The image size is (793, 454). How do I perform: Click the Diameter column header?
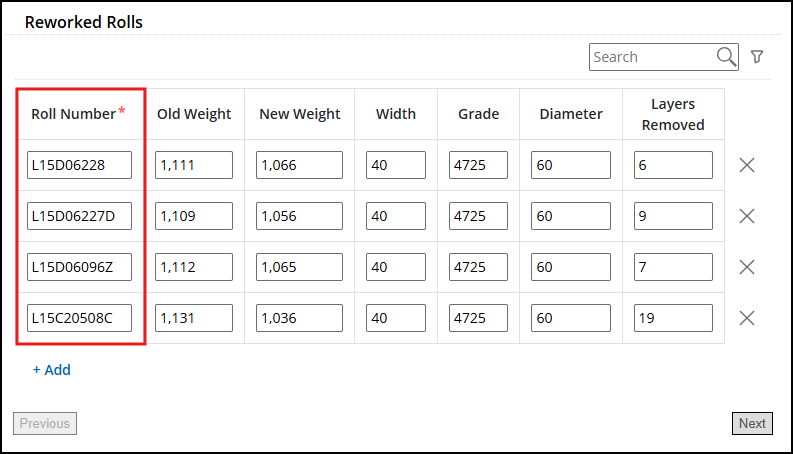[x=571, y=114]
